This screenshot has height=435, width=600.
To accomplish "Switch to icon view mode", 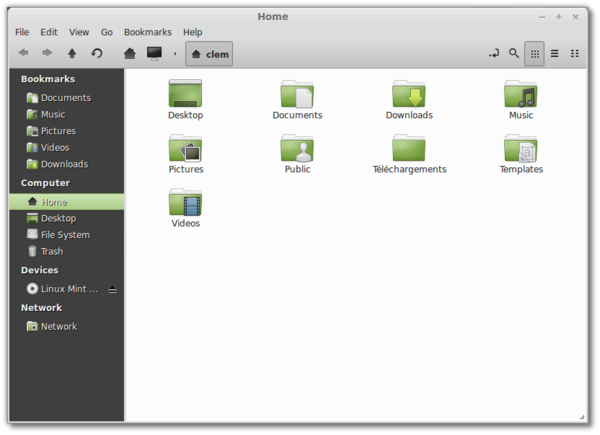I will 535,53.
